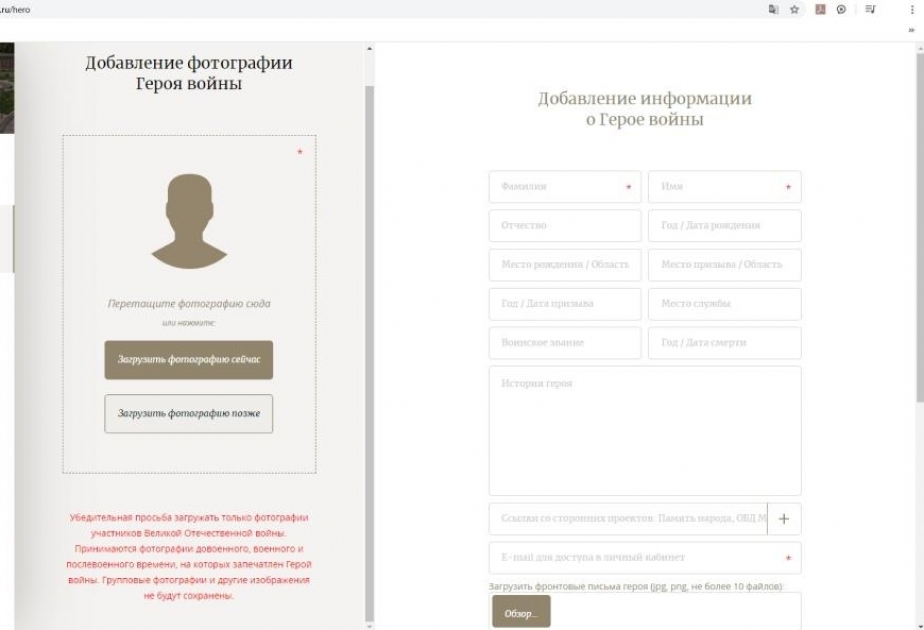Open the browser three-dot menu
The height and width of the screenshot is (630, 924).
pos(912,9)
